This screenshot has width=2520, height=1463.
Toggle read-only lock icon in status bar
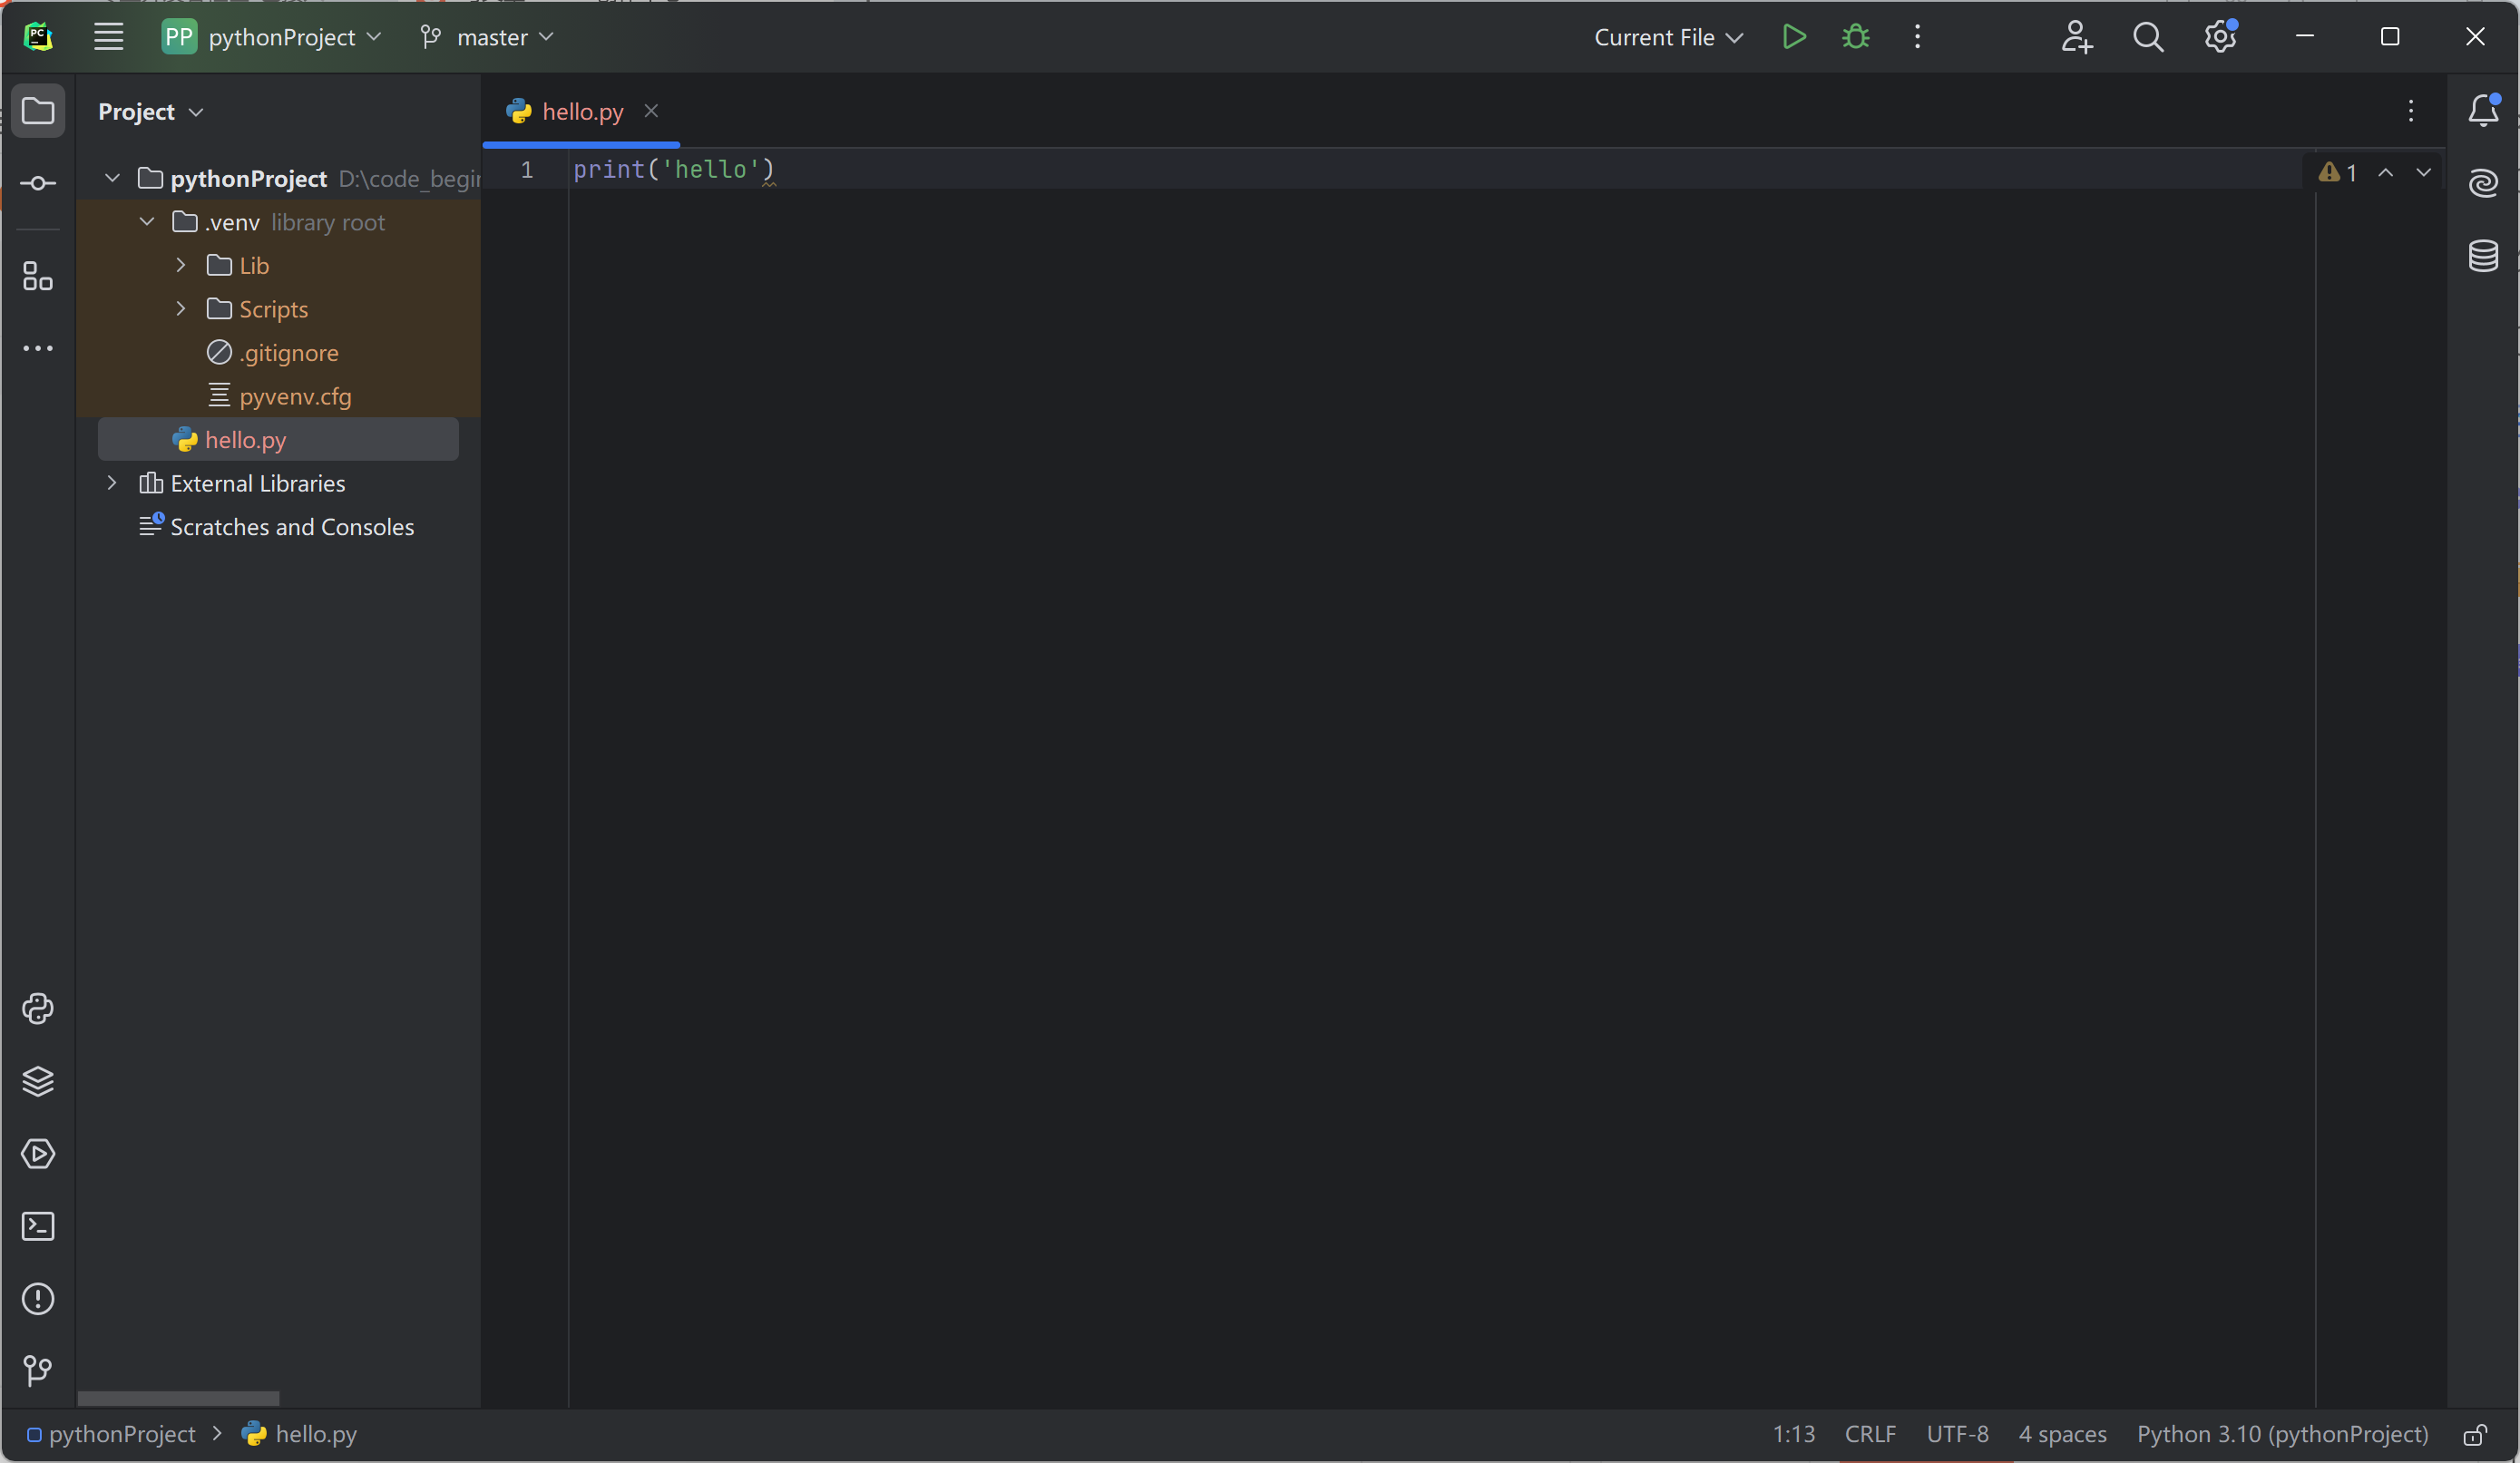tap(2474, 1435)
